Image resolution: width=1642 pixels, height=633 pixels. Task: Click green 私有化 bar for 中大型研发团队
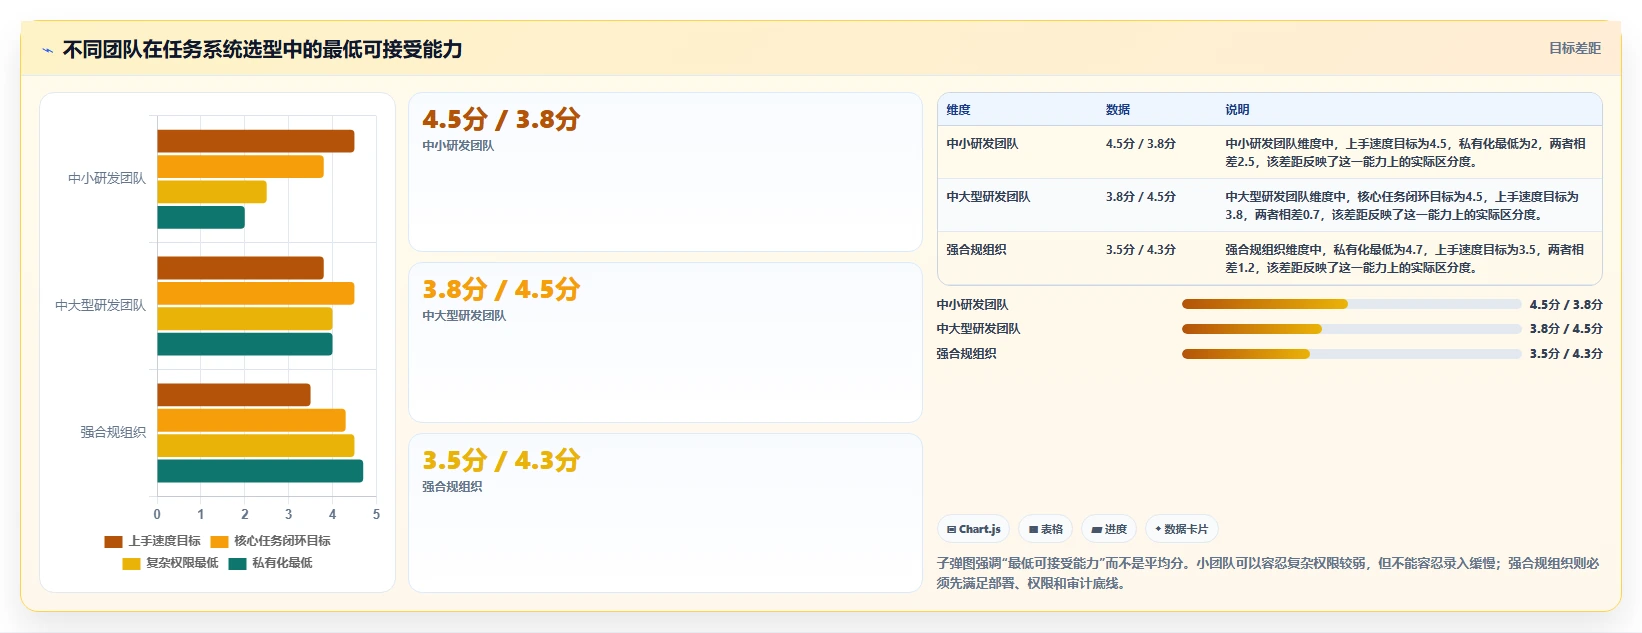coord(244,344)
